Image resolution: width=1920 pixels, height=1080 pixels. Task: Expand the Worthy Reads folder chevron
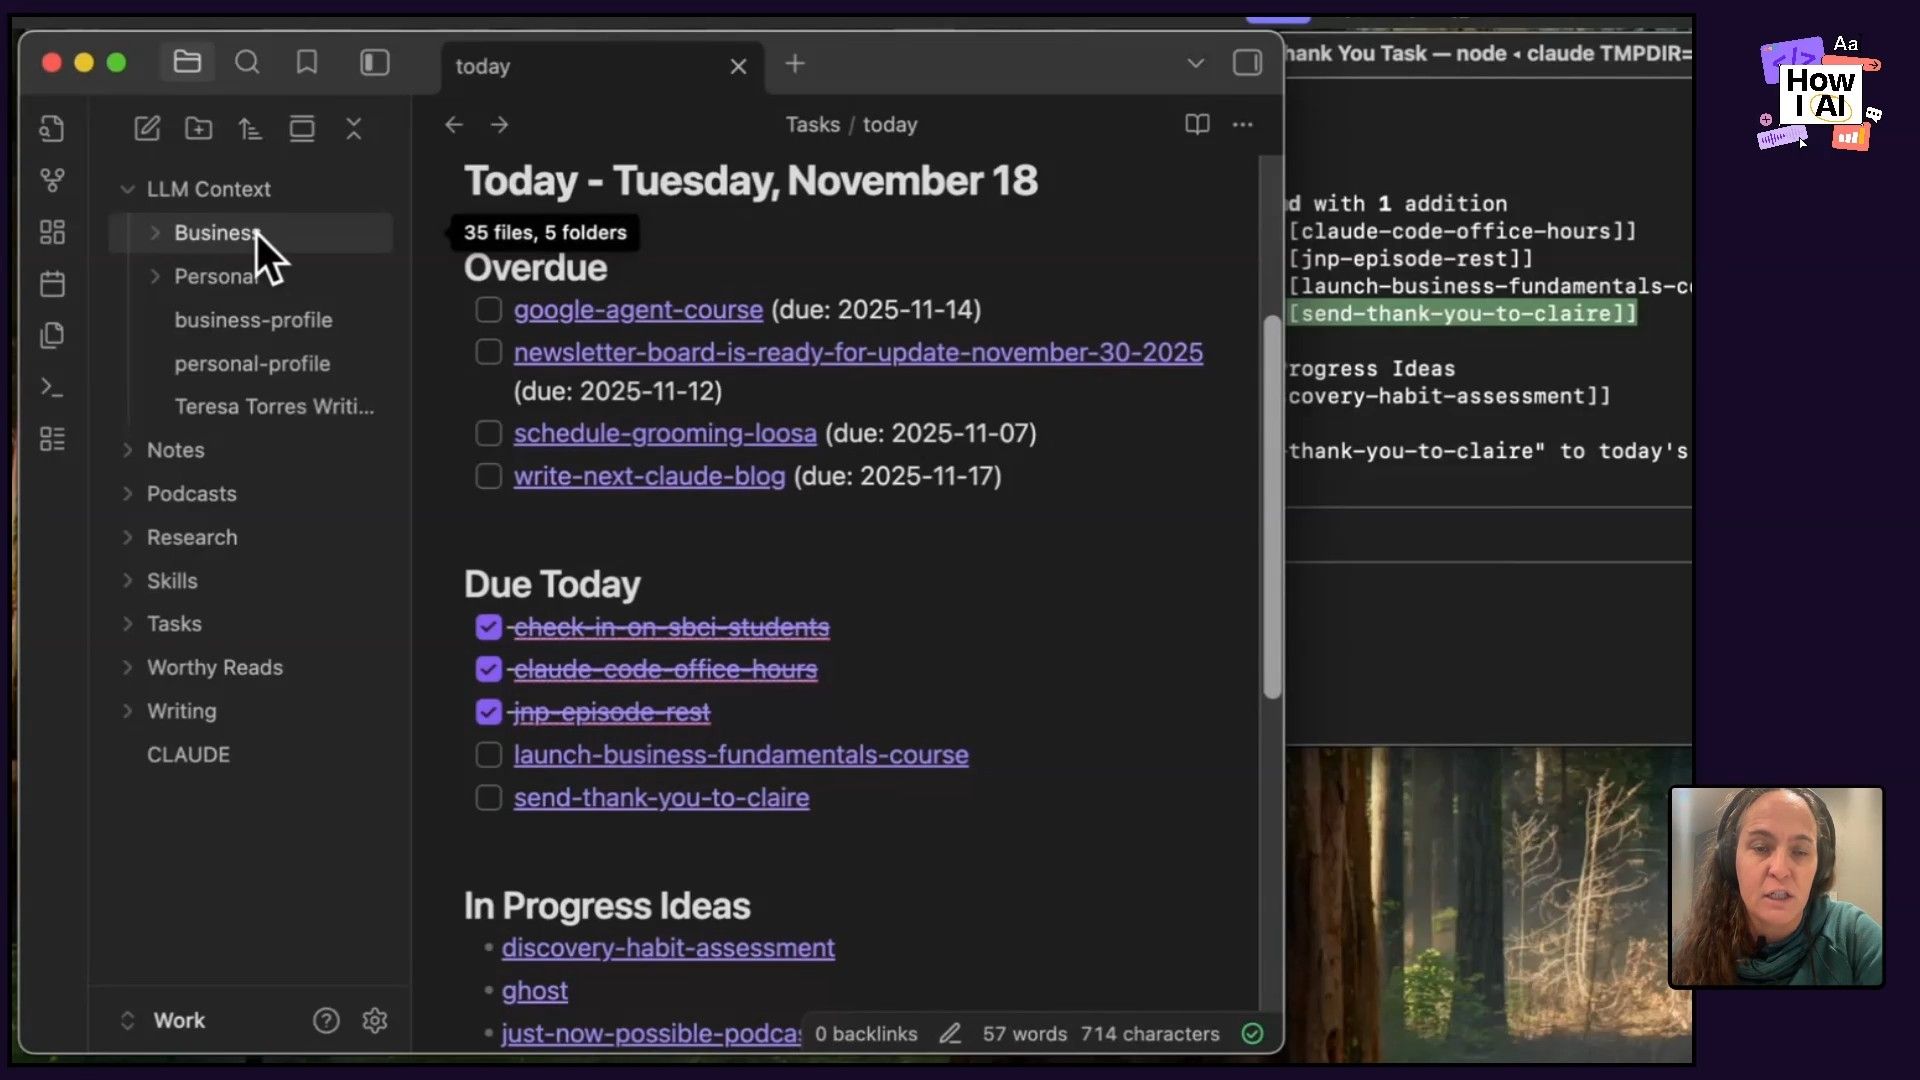(127, 667)
